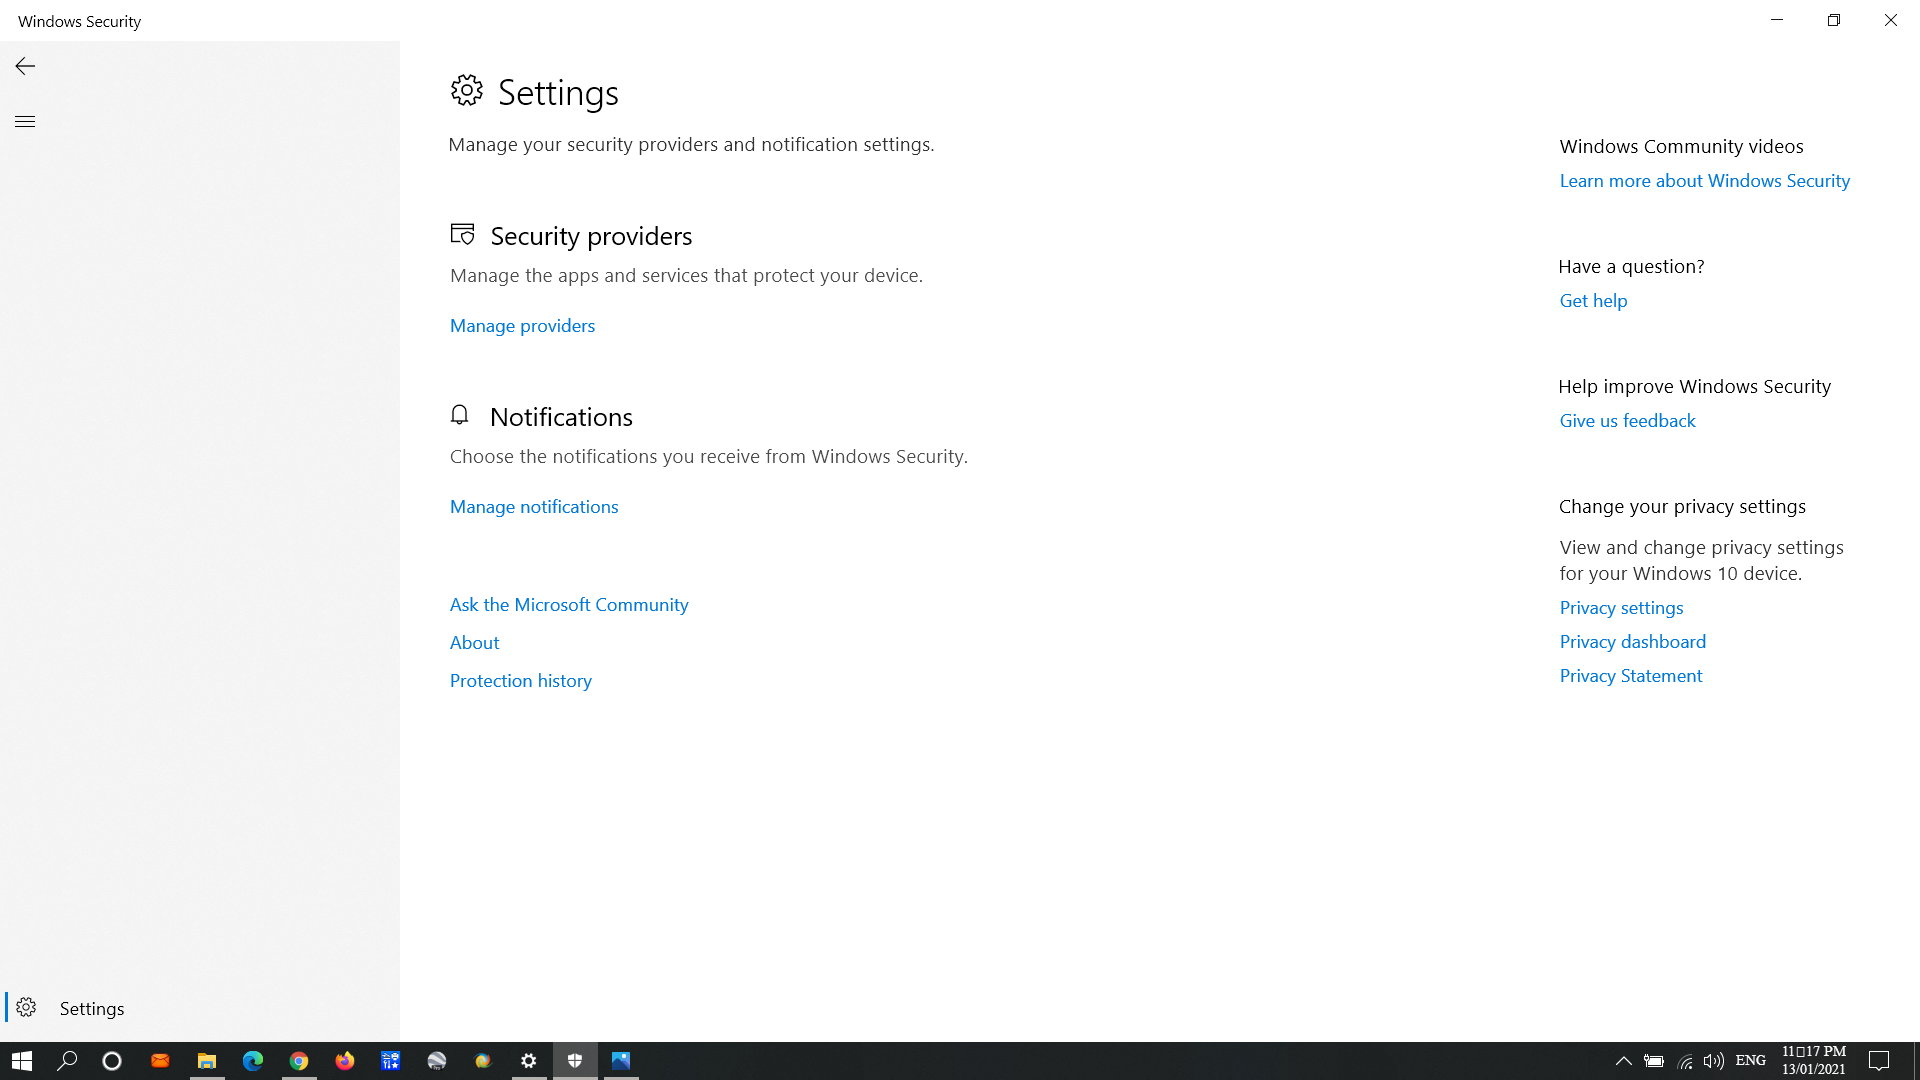Select Settings in the left sidebar

[x=200, y=1008]
